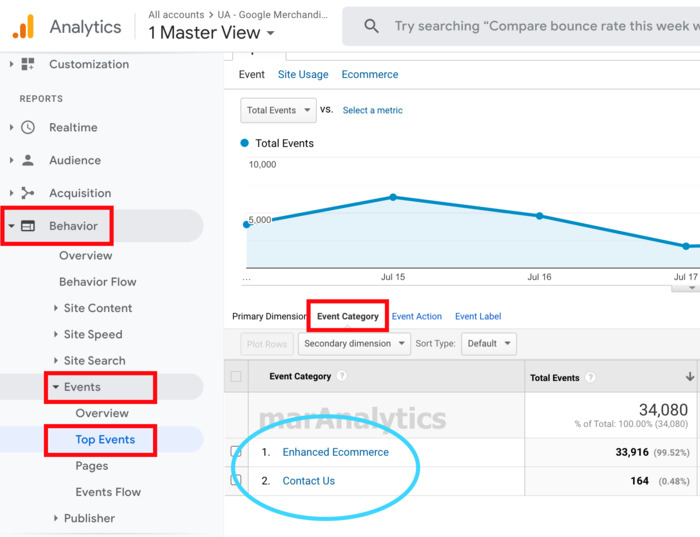Click the Total Events sort arrow
Image resolution: width=700 pixels, height=537 pixels.
(x=689, y=377)
